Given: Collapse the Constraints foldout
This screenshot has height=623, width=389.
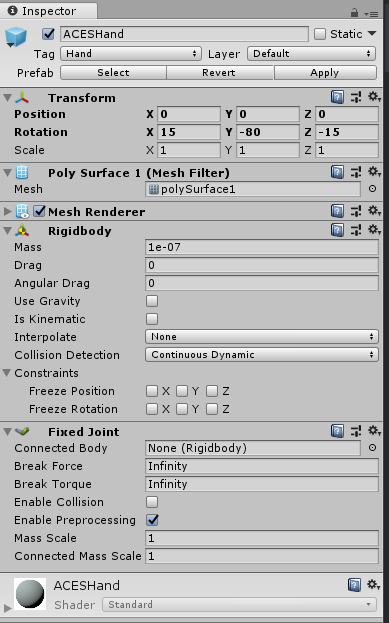Looking at the screenshot, I should point(7,373).
